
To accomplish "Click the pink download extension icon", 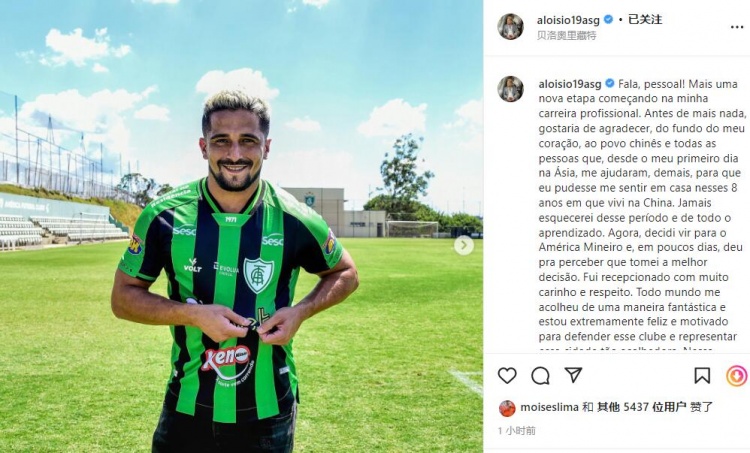I will (x=737, y=376).
